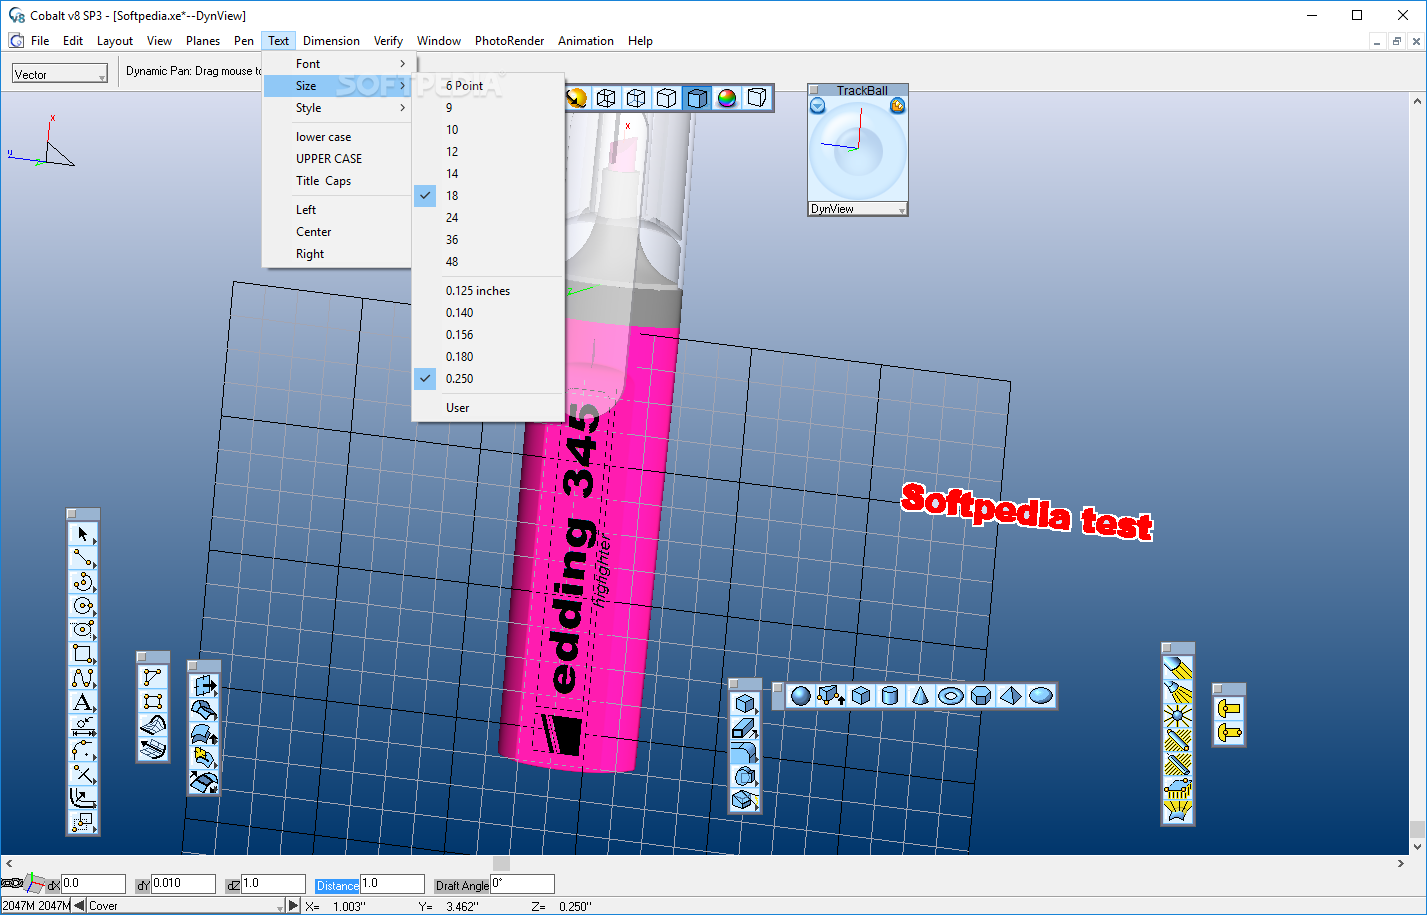Choose lower case text option
The image size is (1427, 915).
[337, 137]
